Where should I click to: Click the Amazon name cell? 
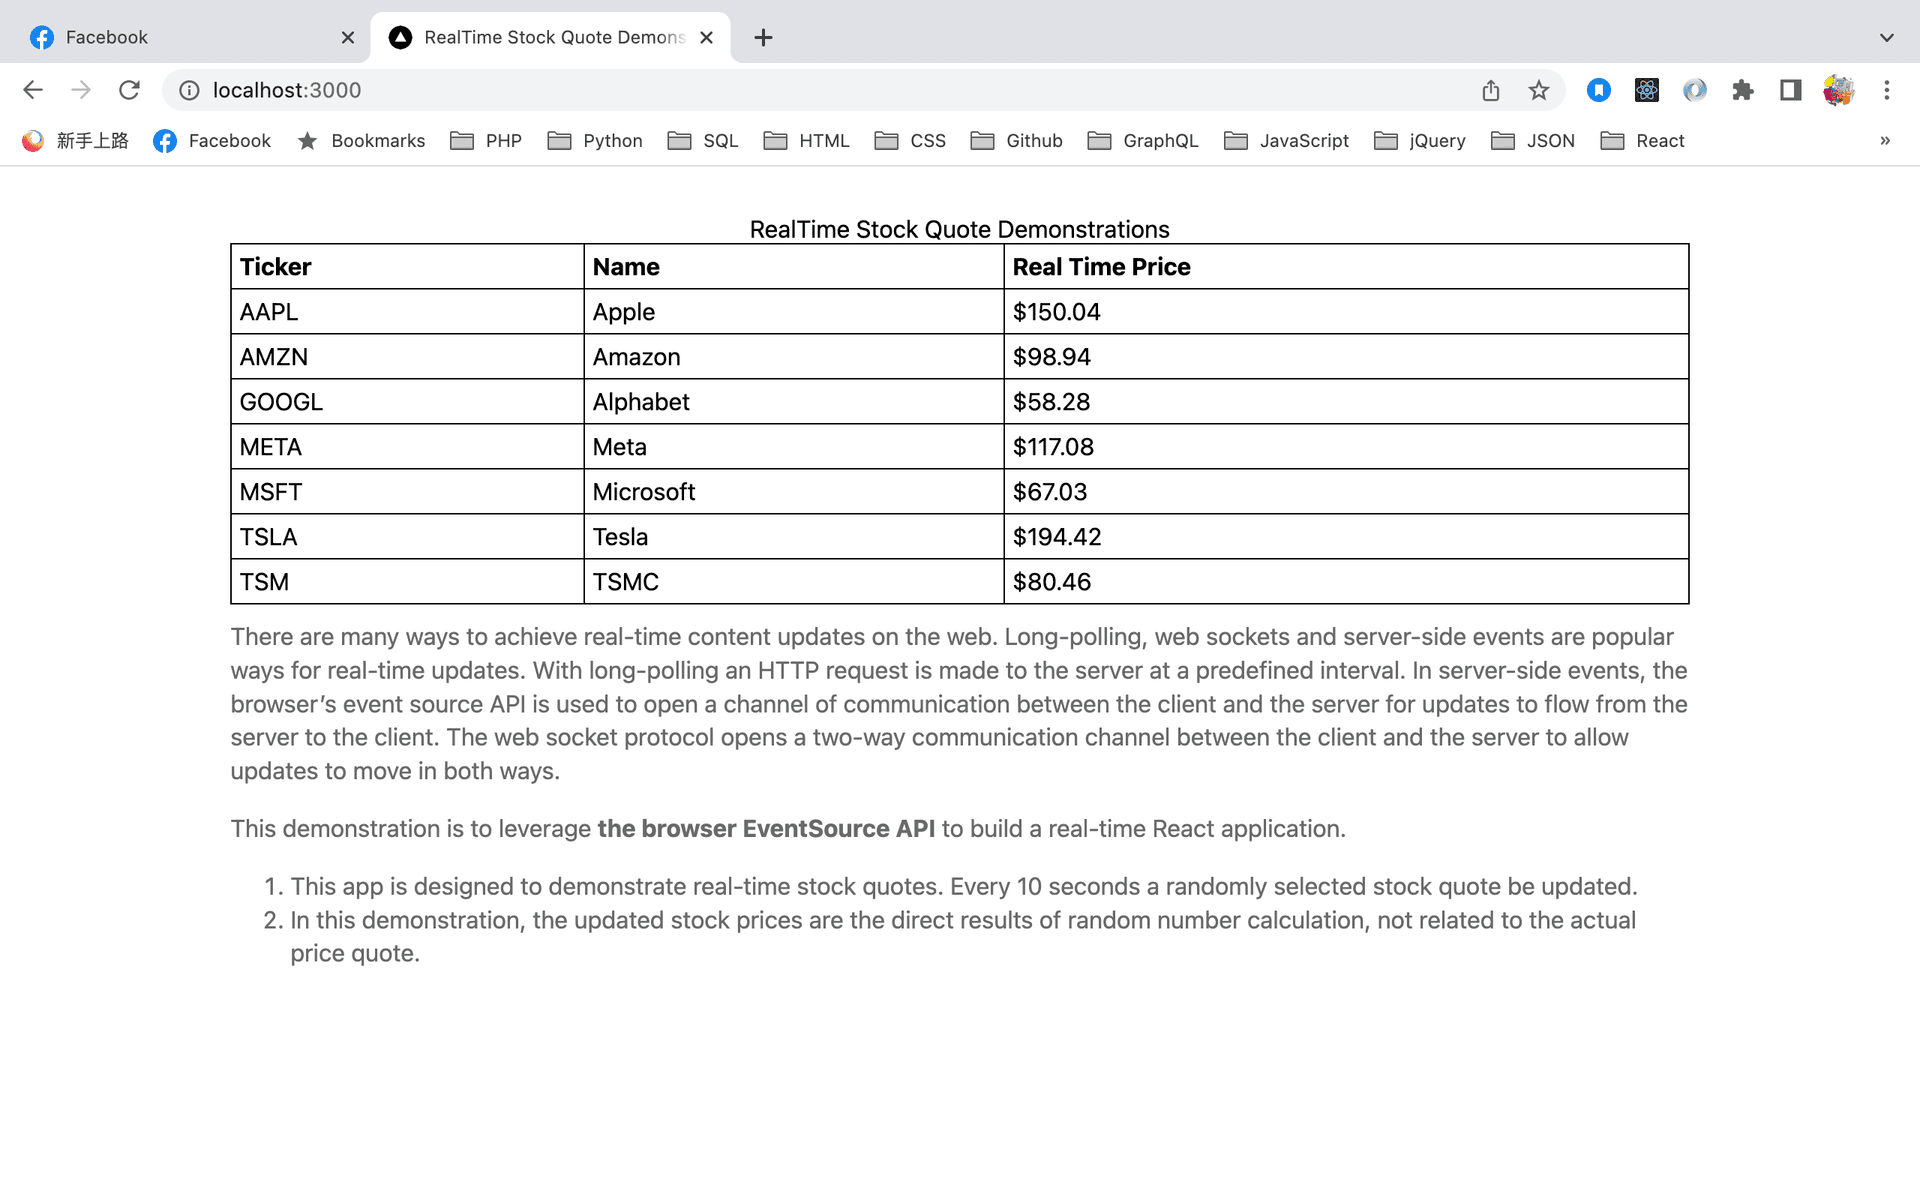[794, 357]
